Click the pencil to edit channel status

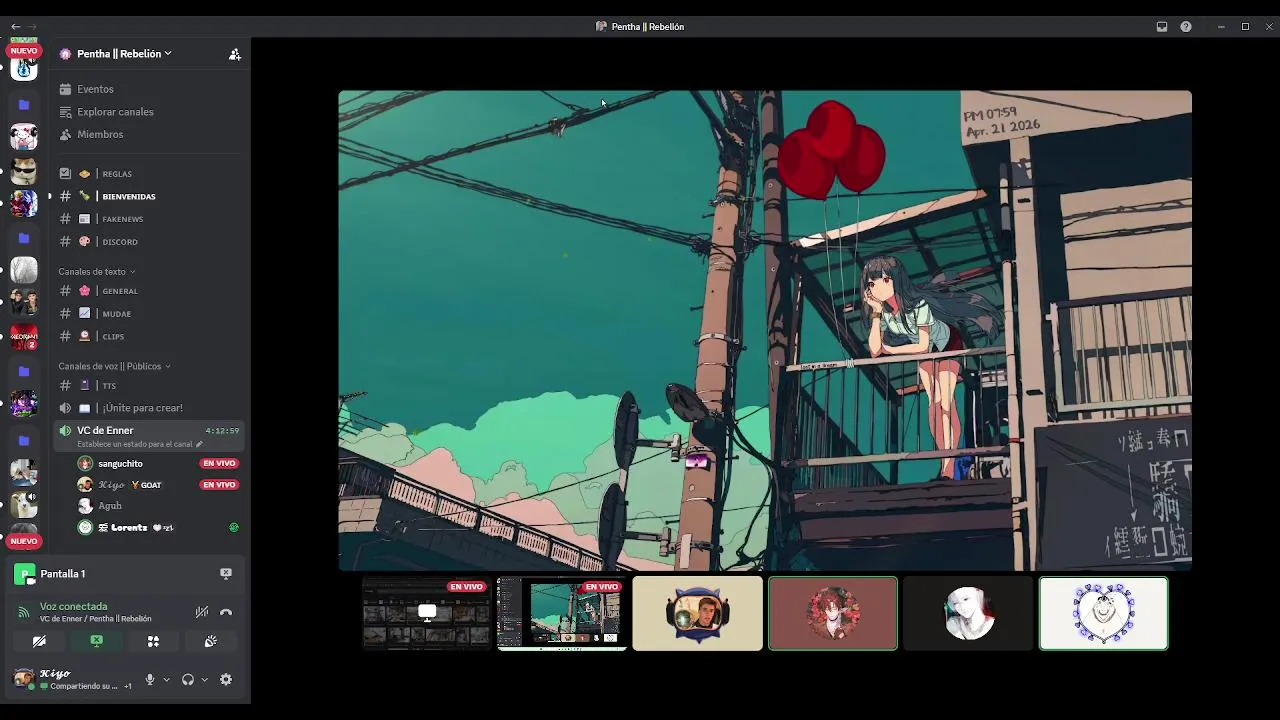199,444
